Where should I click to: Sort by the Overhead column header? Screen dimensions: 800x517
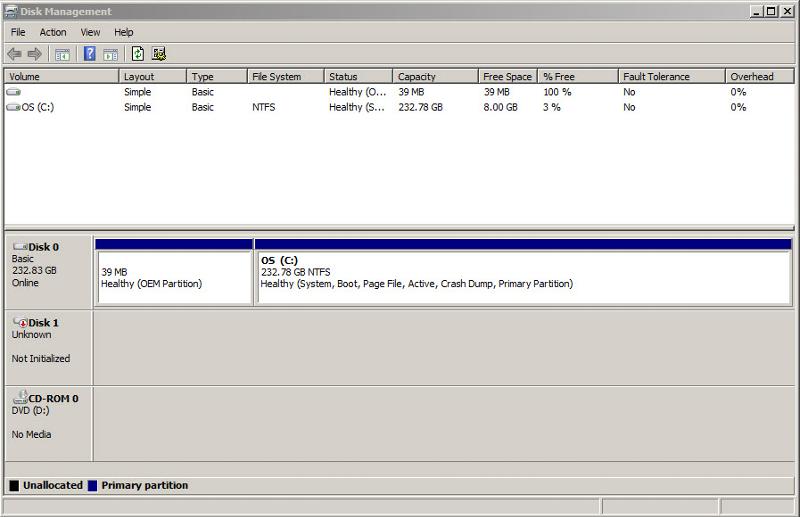760,77
